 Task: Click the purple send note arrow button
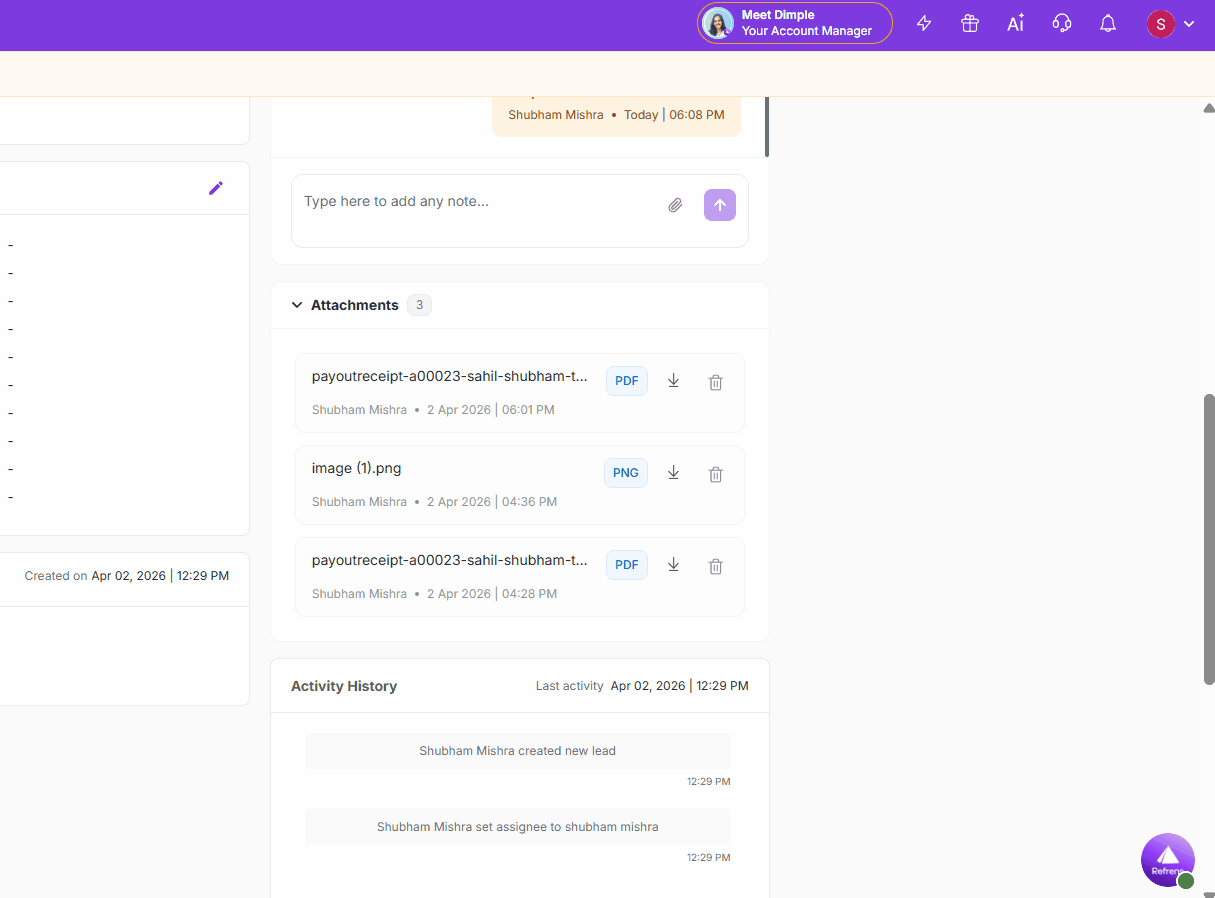tap(720, 205)
